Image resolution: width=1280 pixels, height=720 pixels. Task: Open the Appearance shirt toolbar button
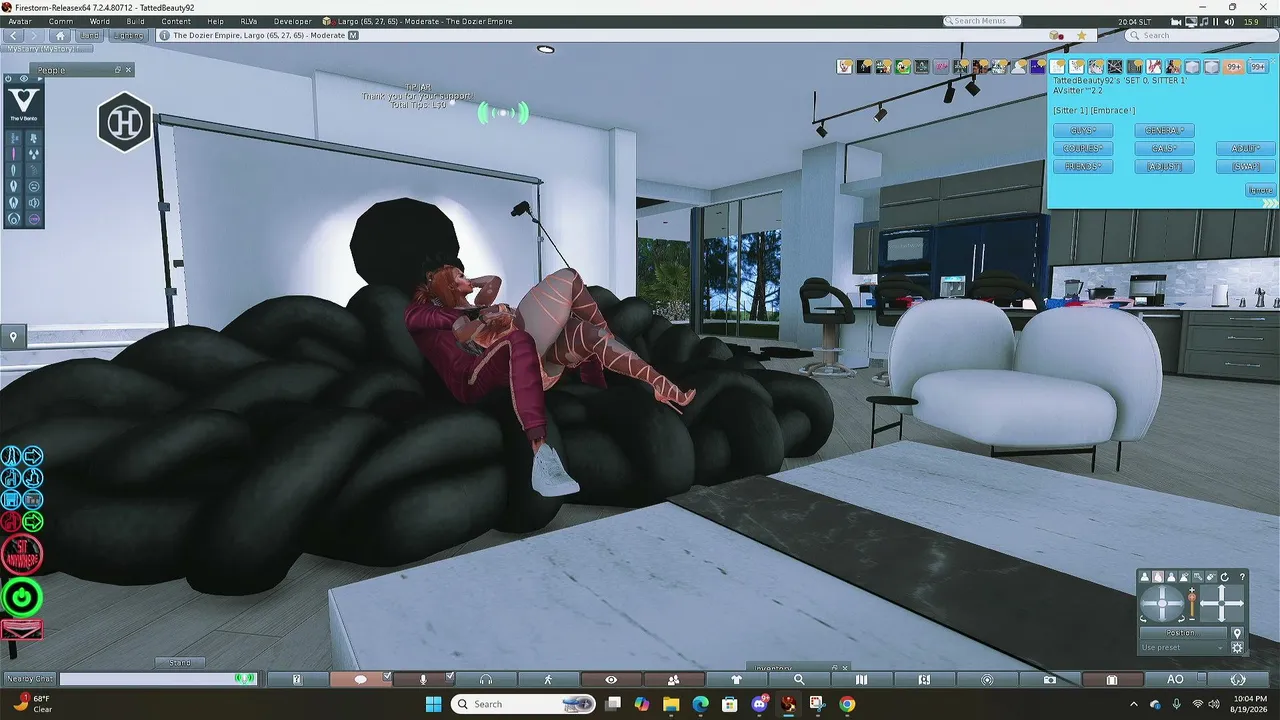[x=737, y=680]
